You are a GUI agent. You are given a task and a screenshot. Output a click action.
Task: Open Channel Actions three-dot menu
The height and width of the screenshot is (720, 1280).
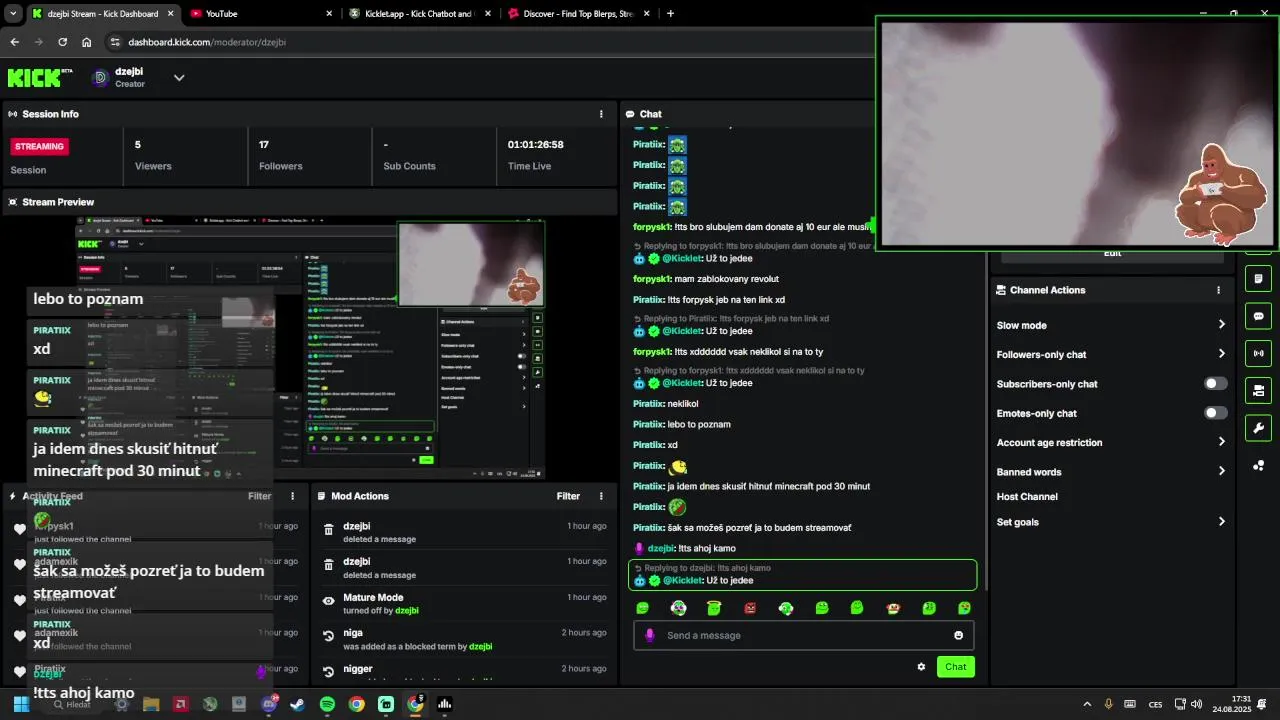pyautogui.click(x=1218, y=290)
